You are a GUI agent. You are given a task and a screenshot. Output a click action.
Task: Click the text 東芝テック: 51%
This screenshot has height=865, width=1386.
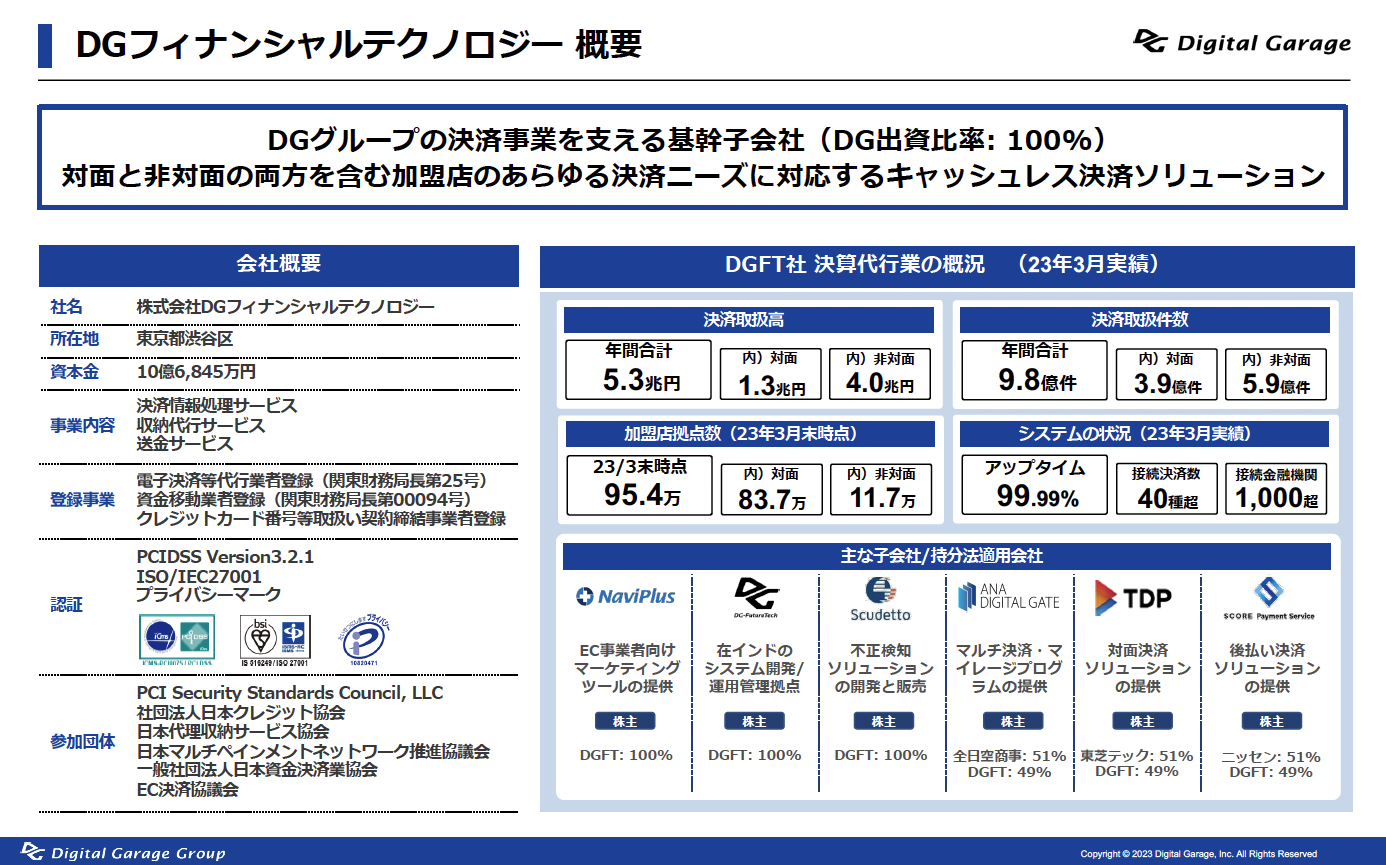click(x=1137, y=756)
